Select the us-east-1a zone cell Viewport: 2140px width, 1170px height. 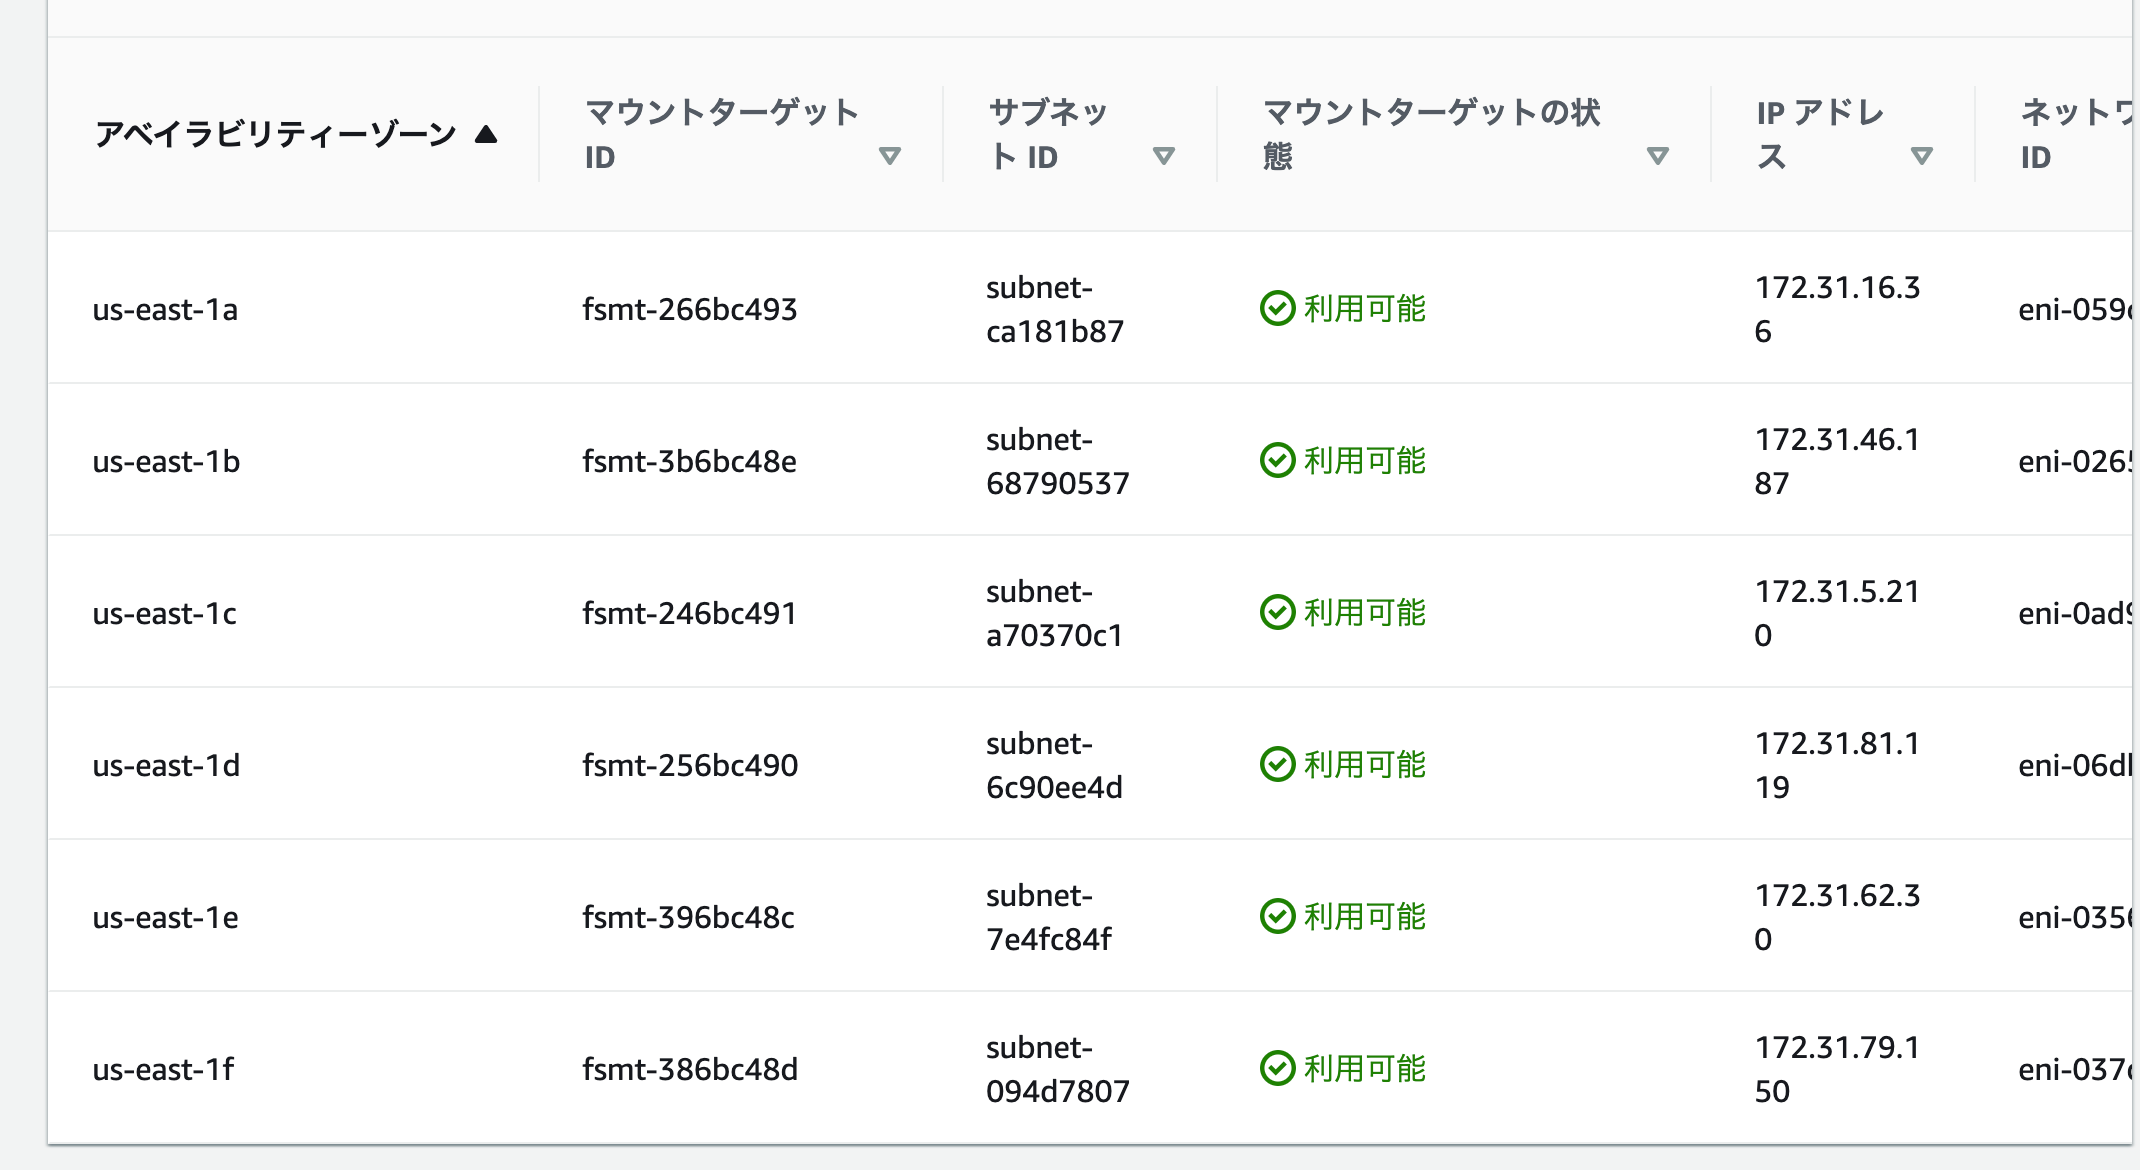pyautogui.click(x=165, y=310)
